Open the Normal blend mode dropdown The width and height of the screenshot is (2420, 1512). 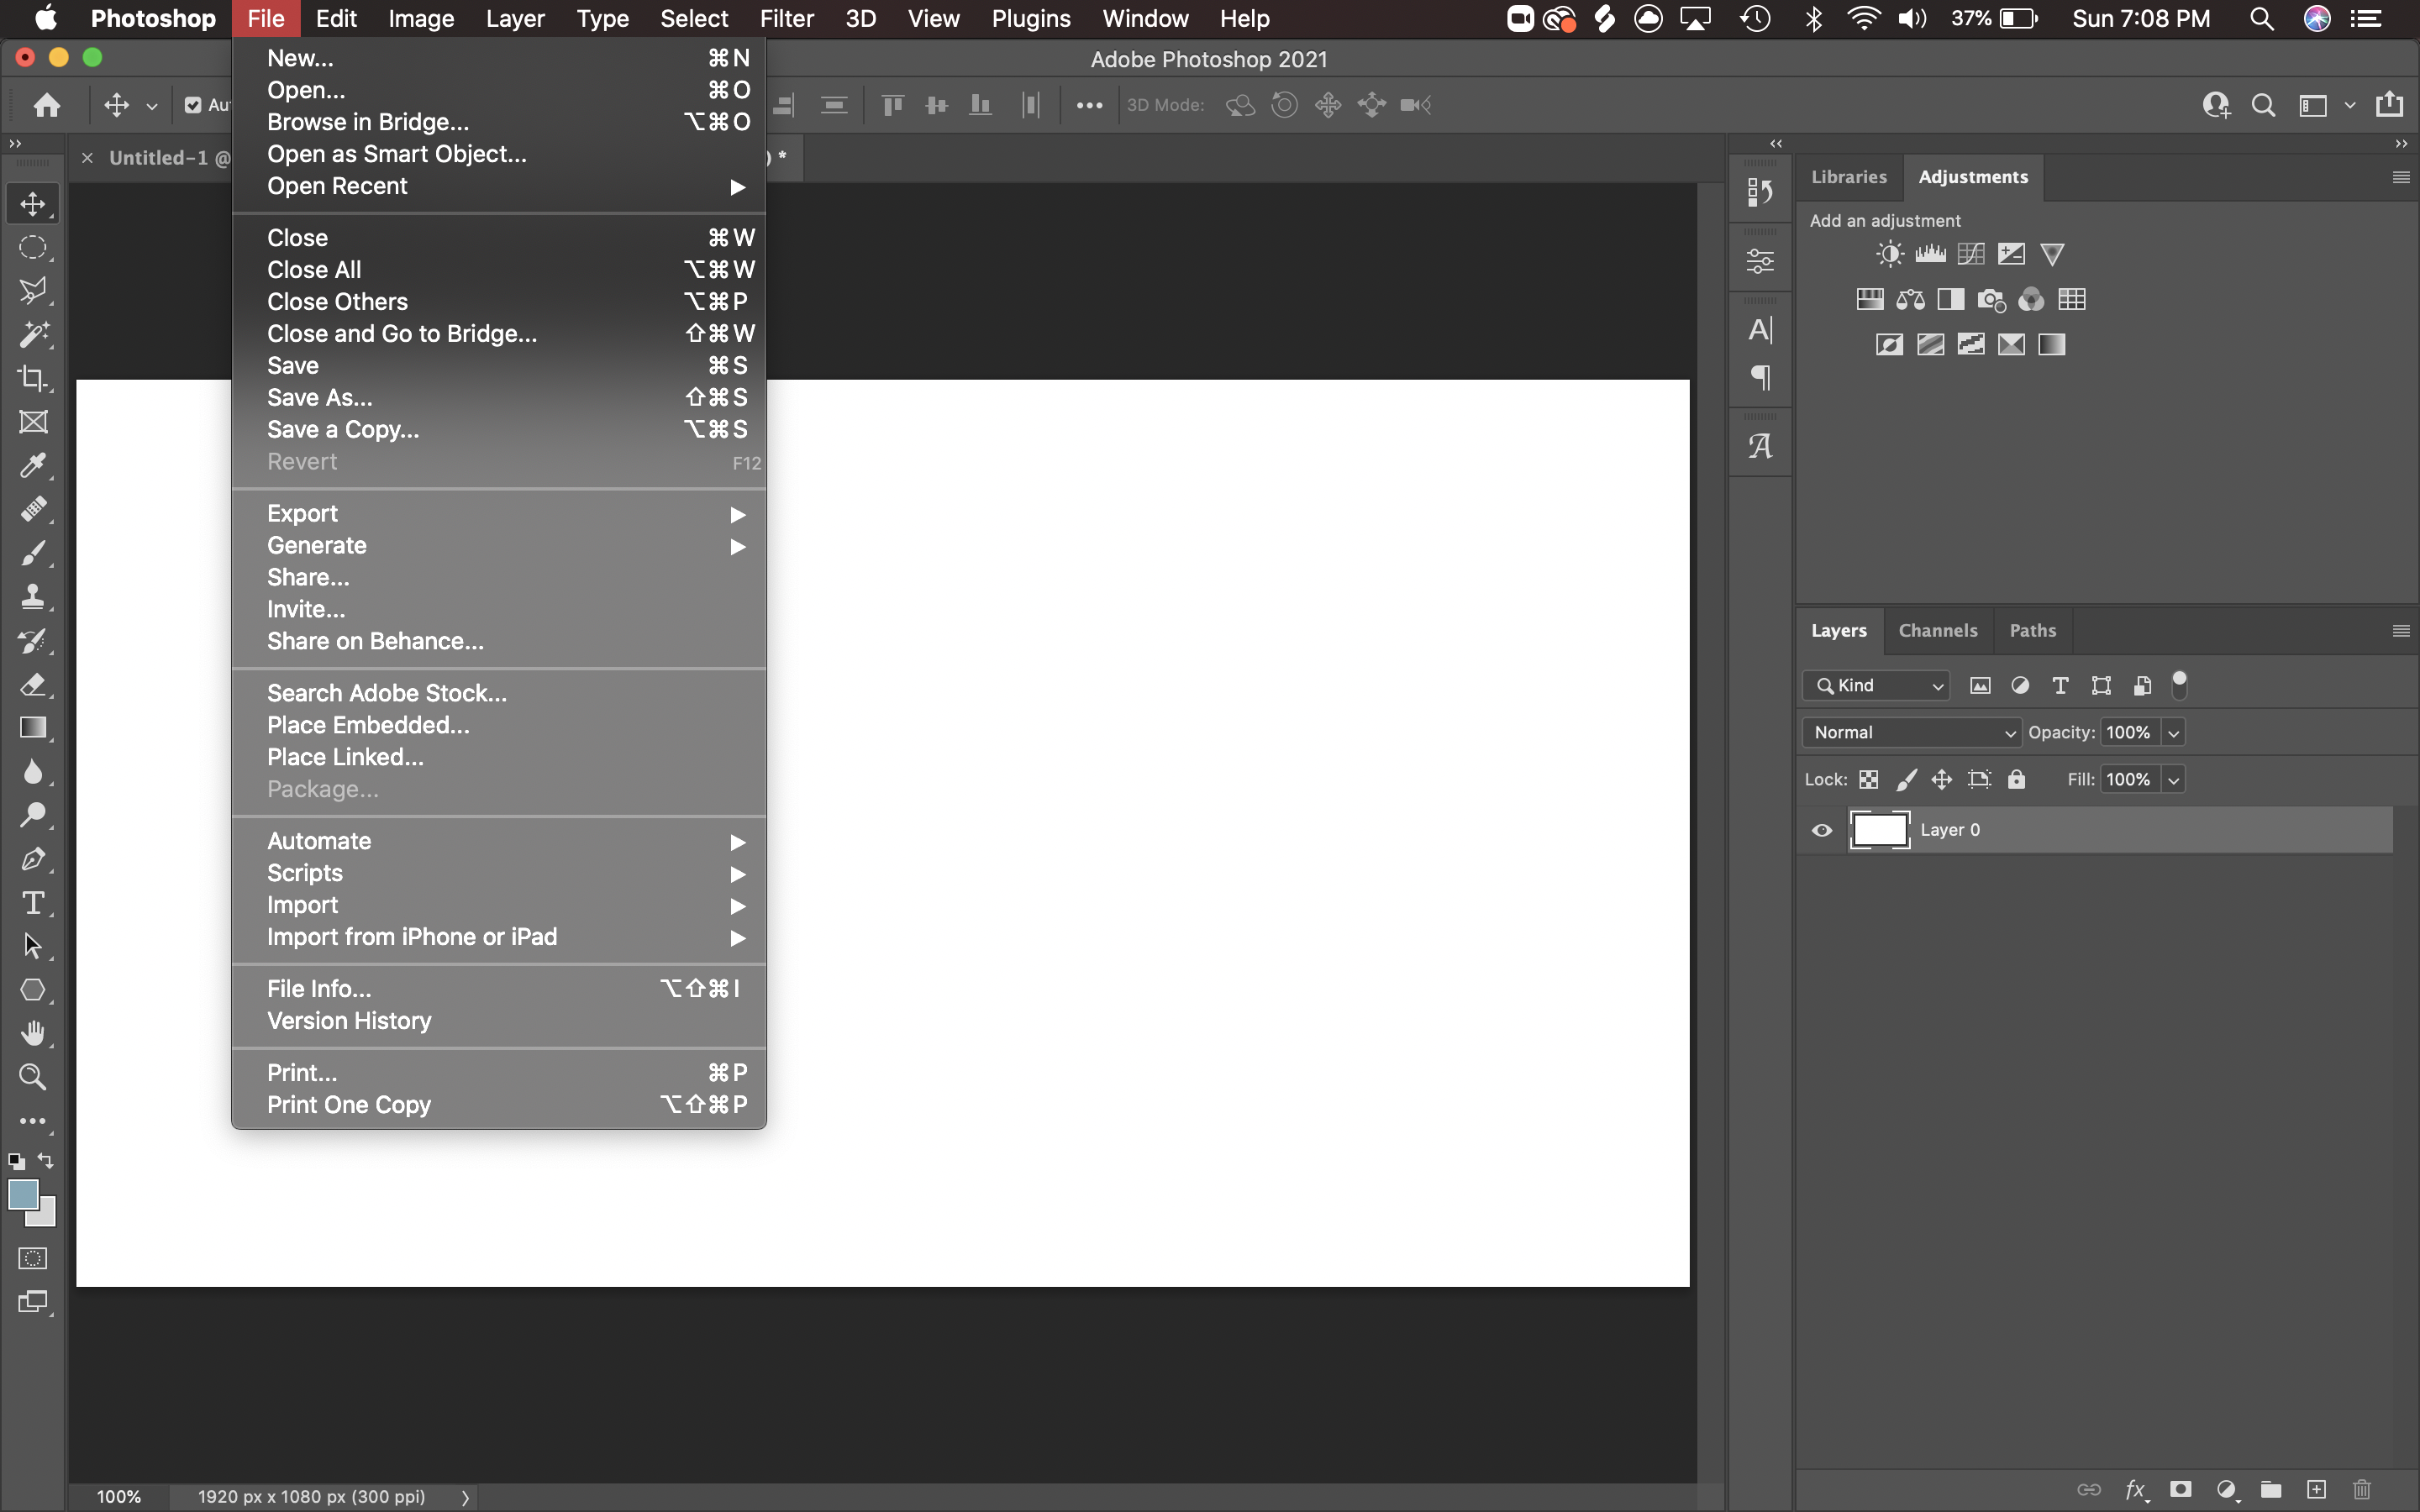[x=1912, y=732]
